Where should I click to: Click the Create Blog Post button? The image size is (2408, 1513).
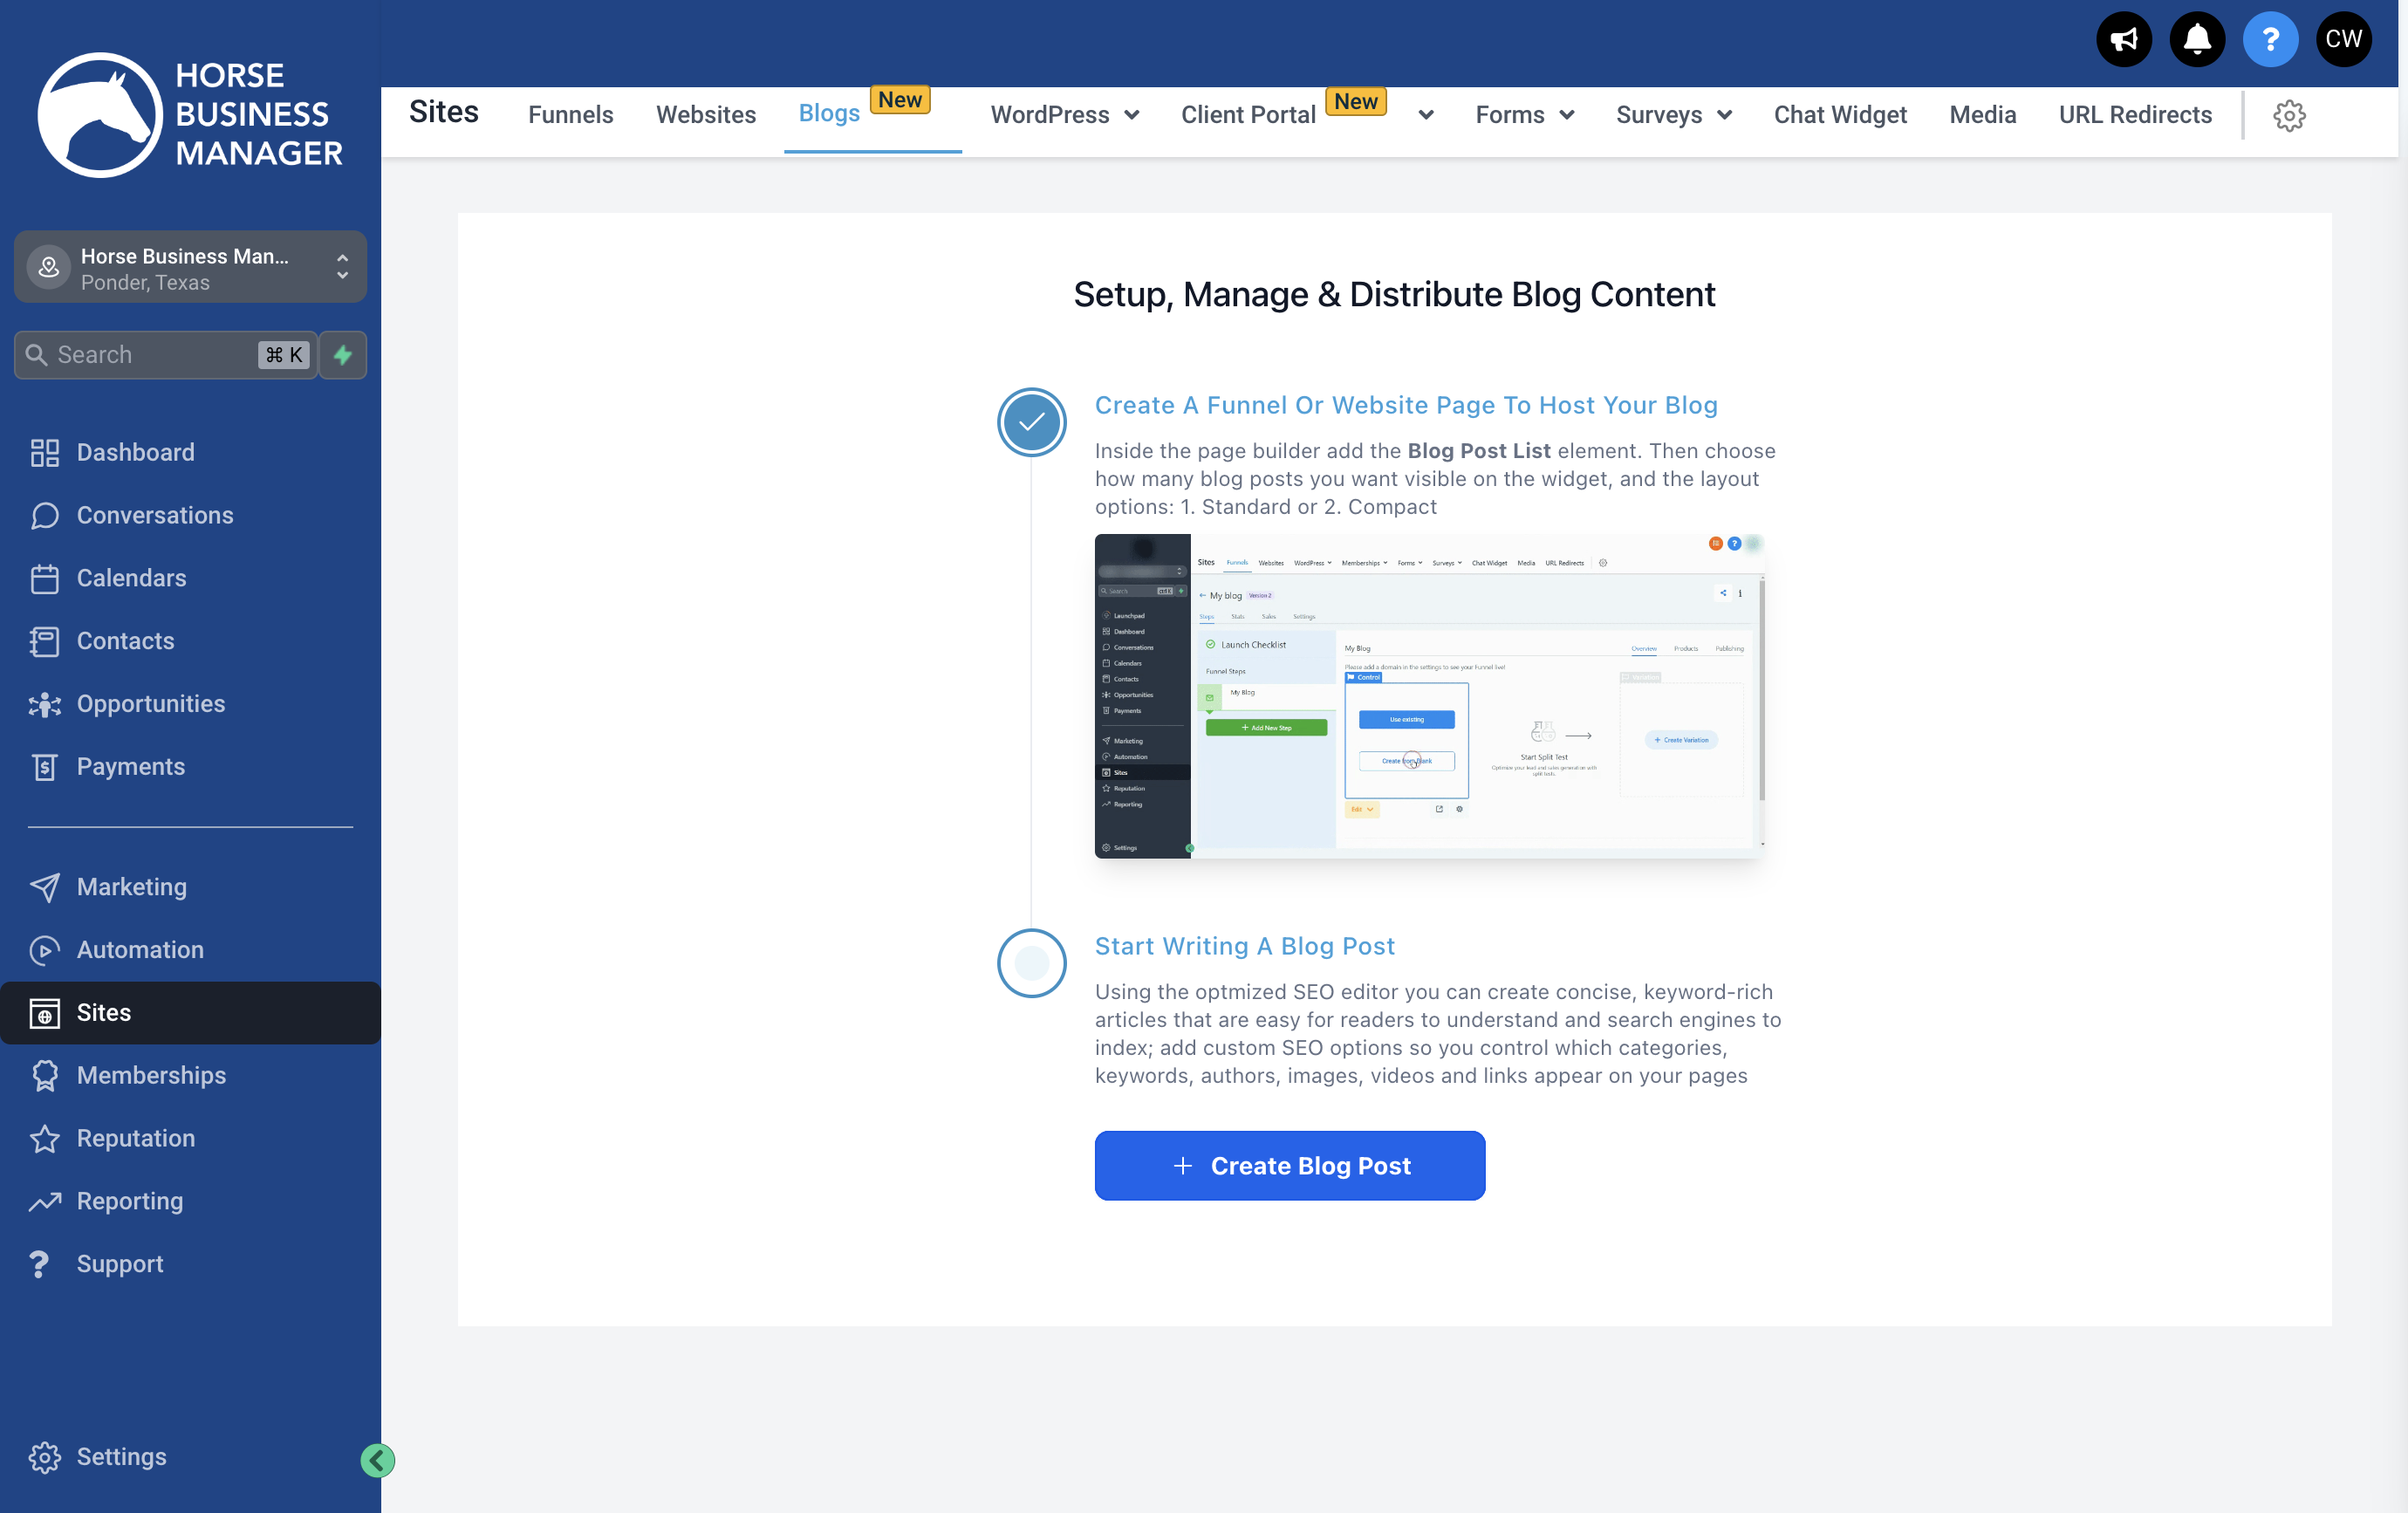click(1289, 1165)
